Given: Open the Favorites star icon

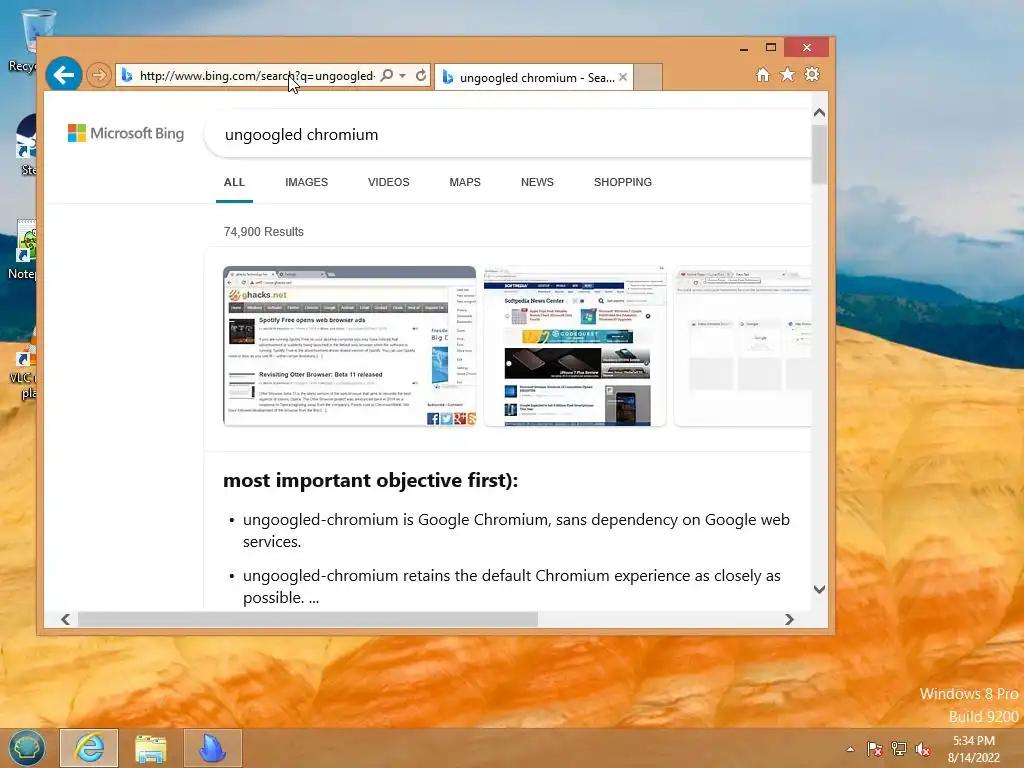Looking at the screenshot, I should pos(788,74).
